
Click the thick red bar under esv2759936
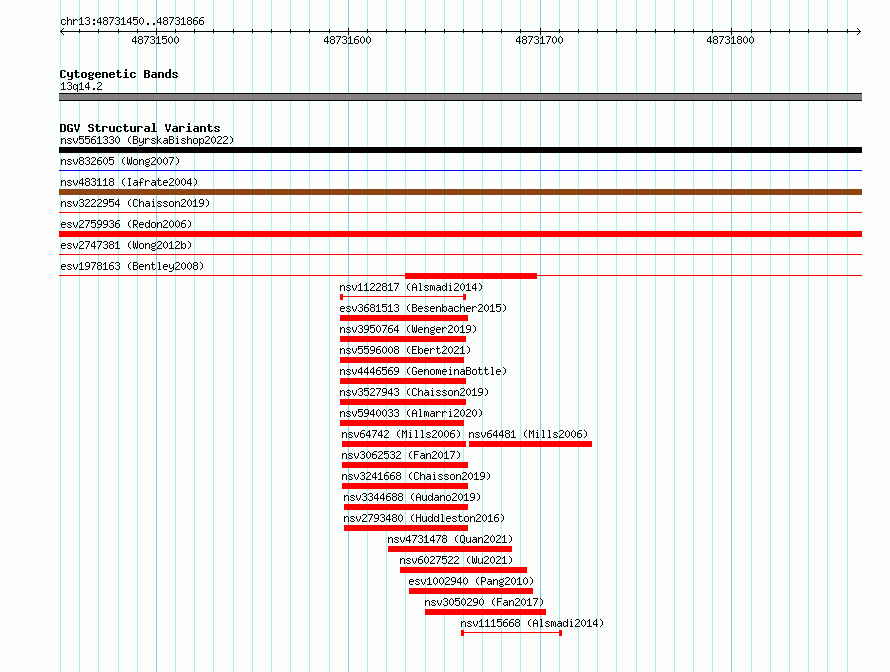[x=460, y=234]
